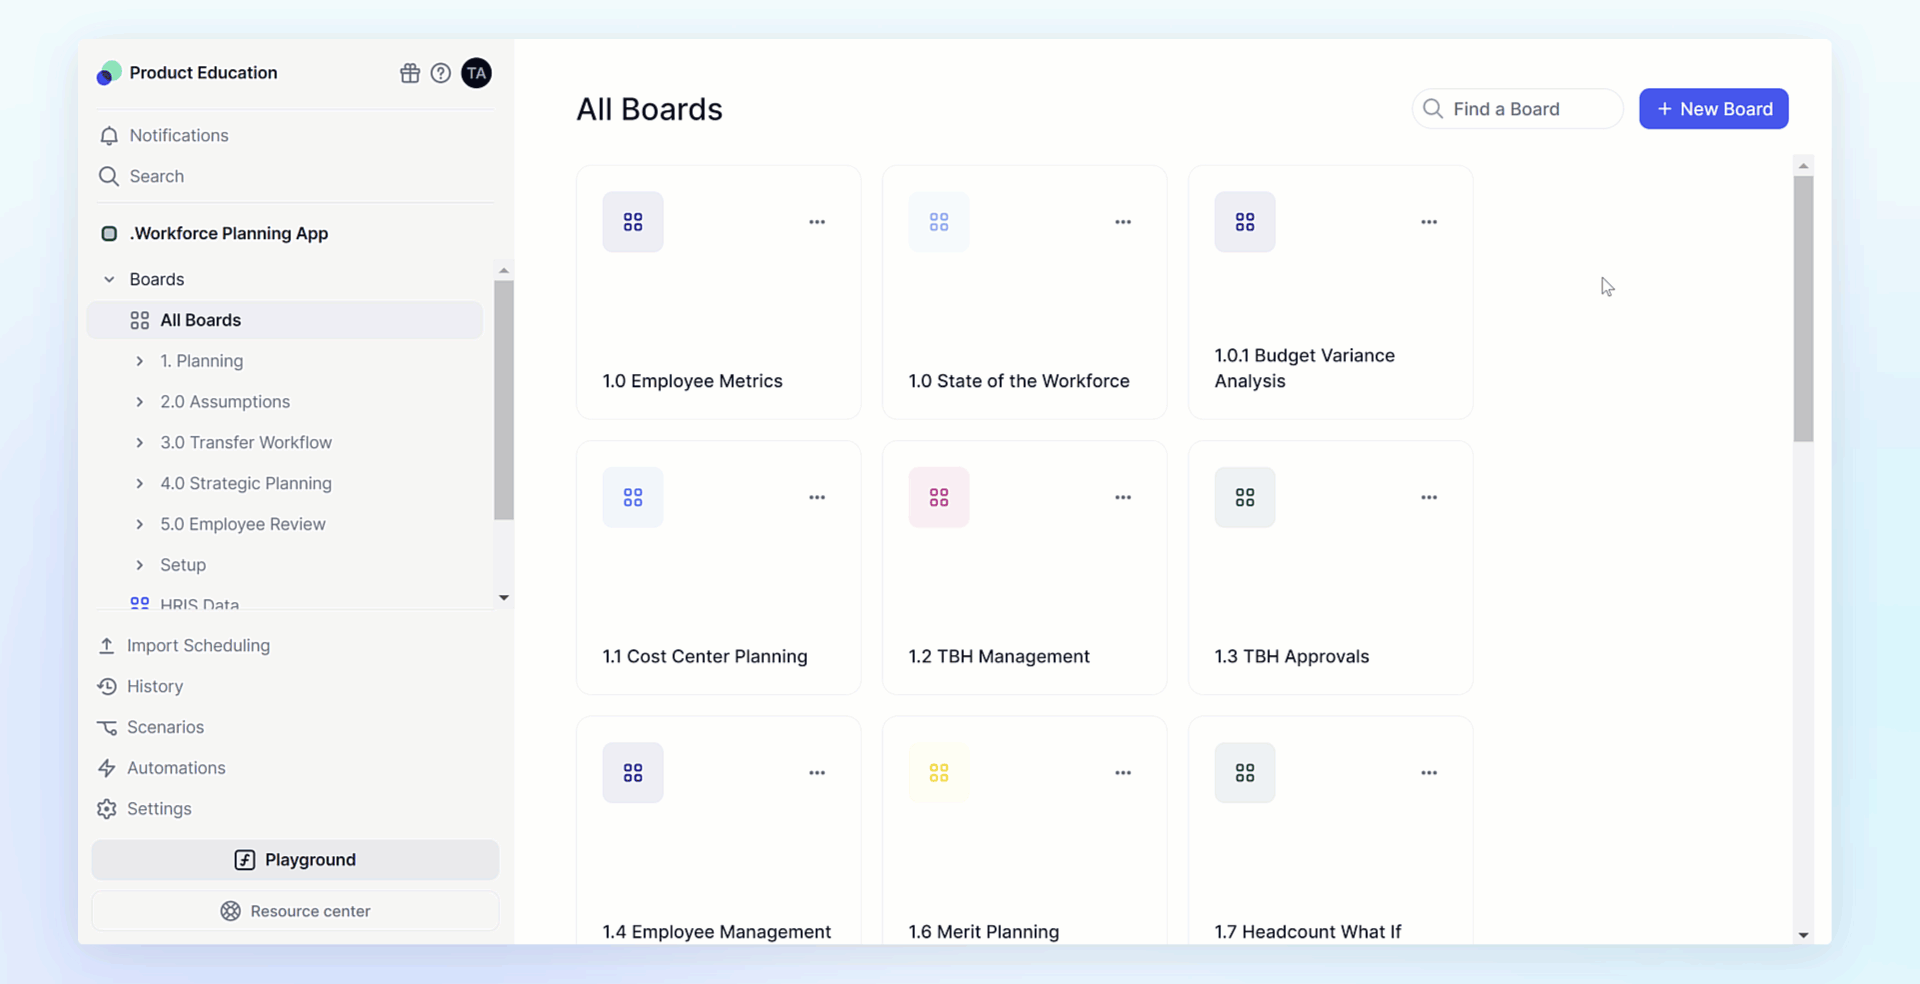Viewport: 1920px width, 984px height.
Task: Open the 1.1 Cost Center Planning board icon
Action: coord(633,497)
